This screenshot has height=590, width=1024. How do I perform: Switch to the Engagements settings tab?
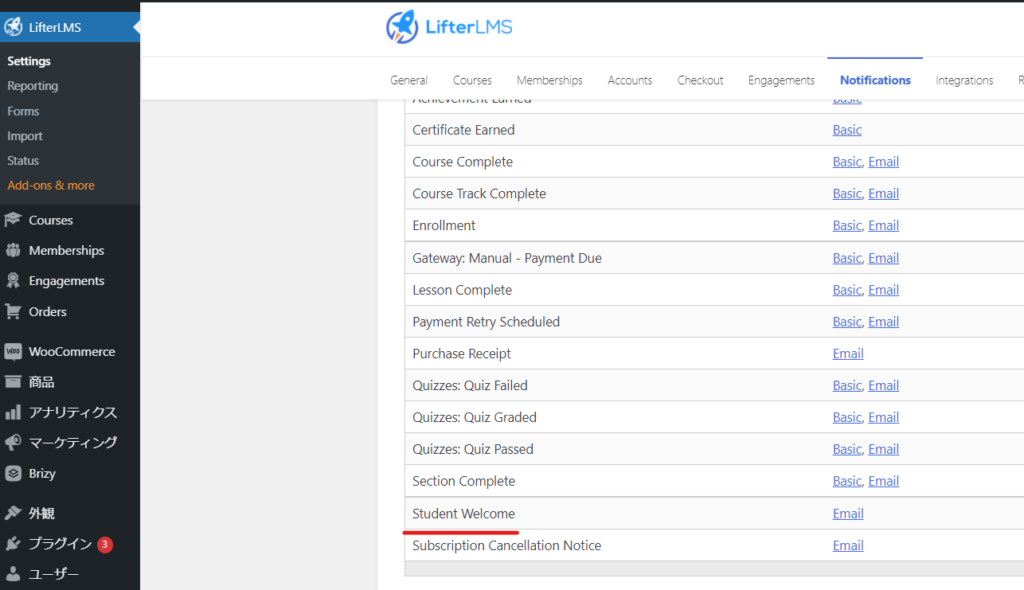click(781, 80)
